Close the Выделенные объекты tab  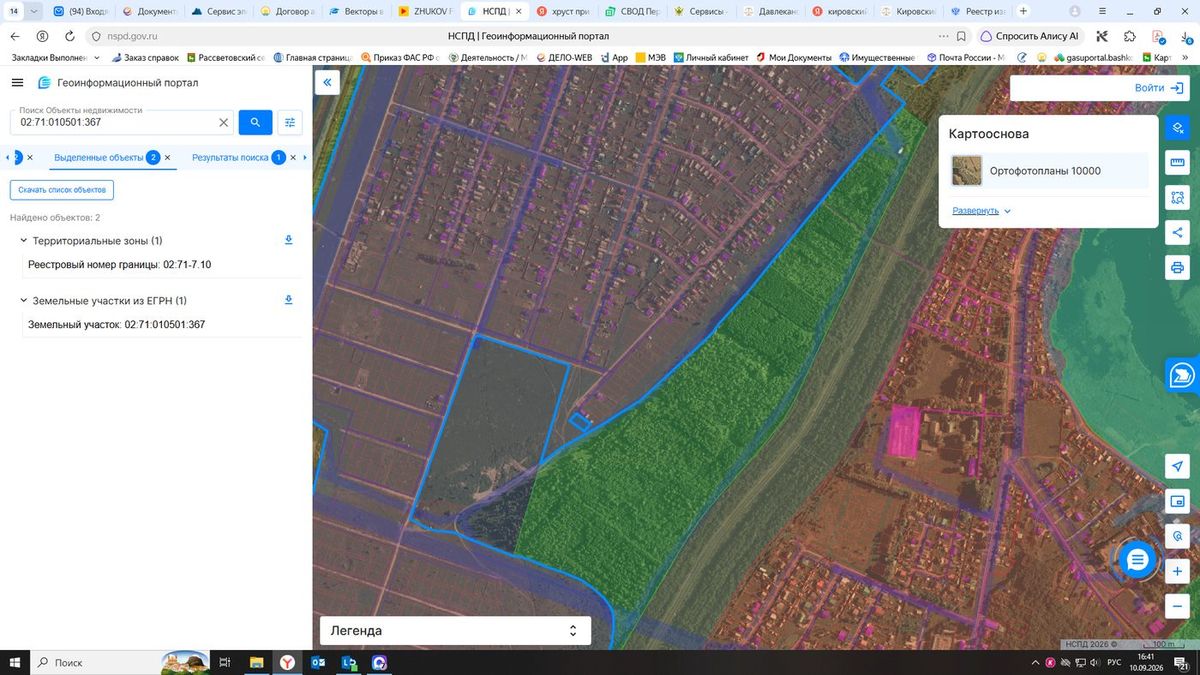tap(167, 158)
